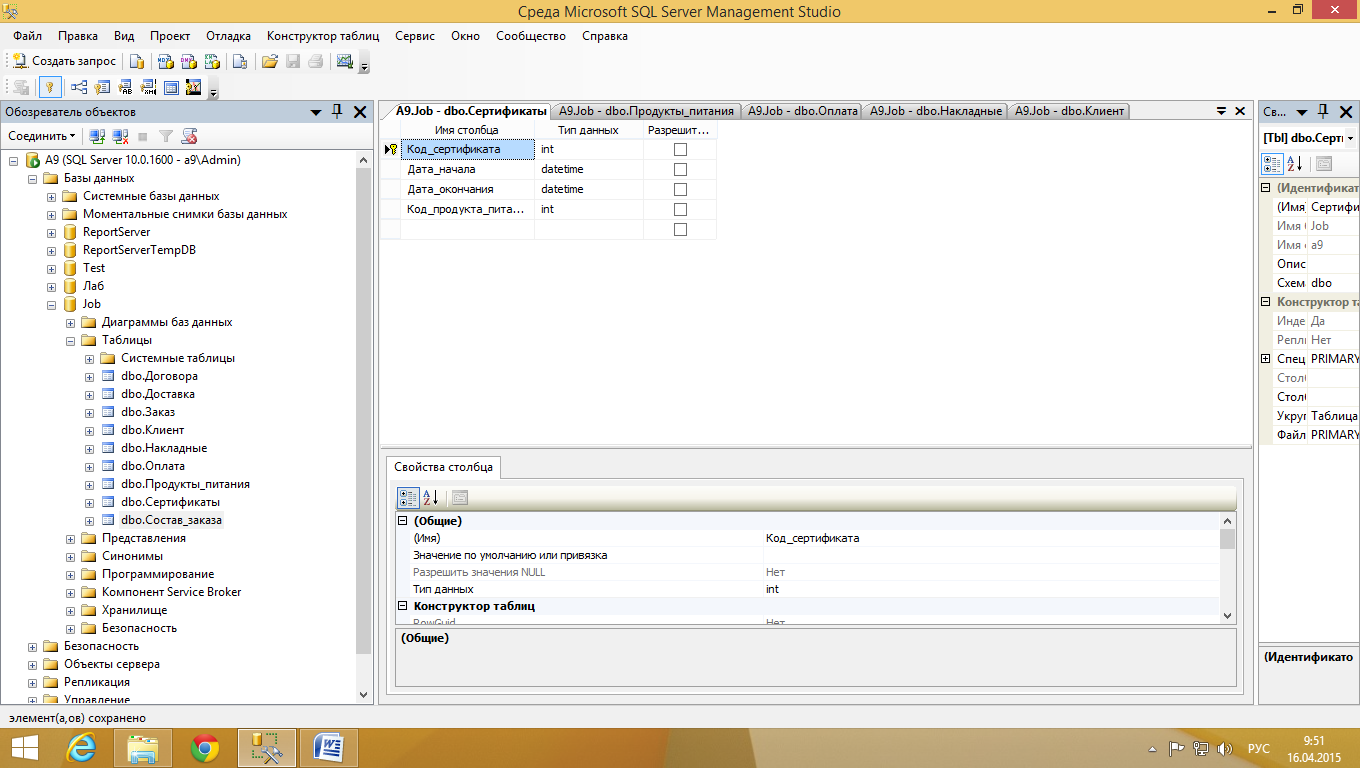Click the РУС language indicator
Screen dimensions: 1360x768
(x=1259, y=748)
